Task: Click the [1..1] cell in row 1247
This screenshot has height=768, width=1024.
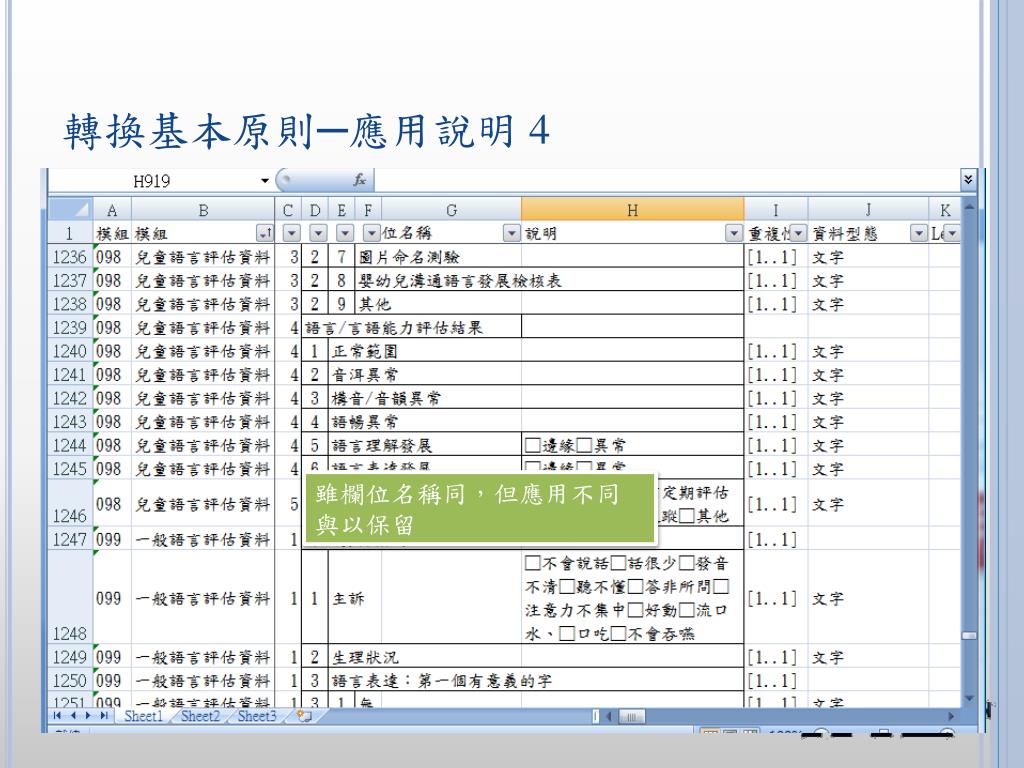Action: click(x=776, y=539)
